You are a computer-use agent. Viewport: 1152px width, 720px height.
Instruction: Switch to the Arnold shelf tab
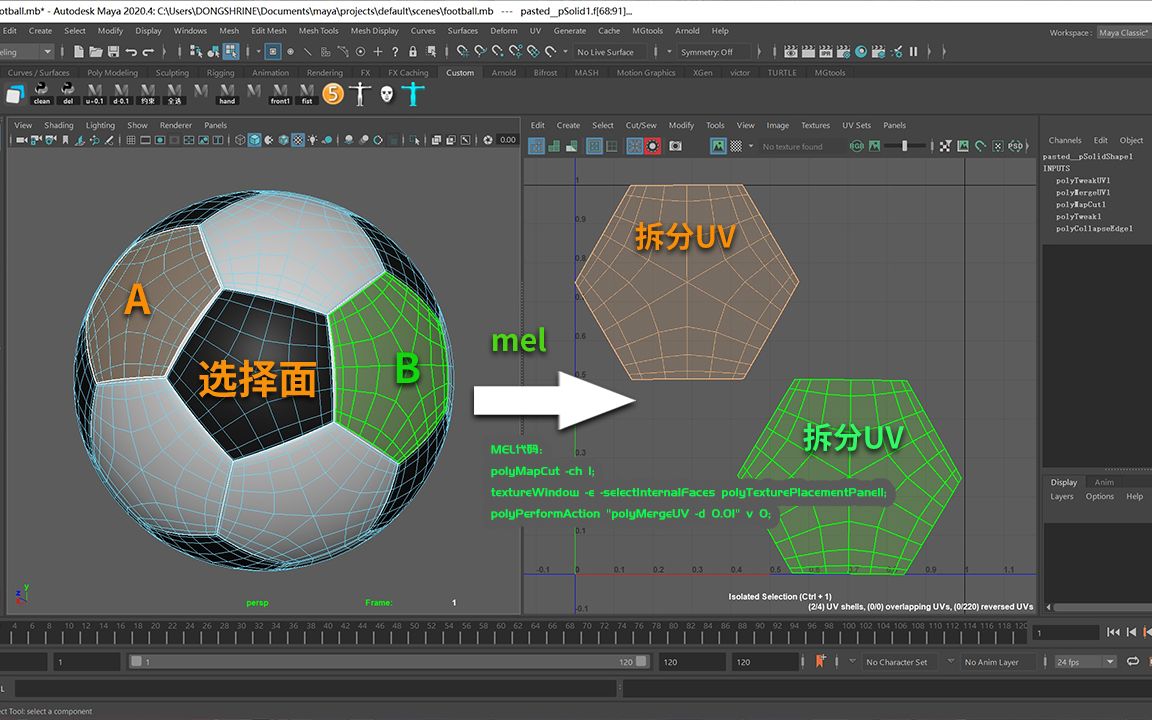tap(503, 72)
